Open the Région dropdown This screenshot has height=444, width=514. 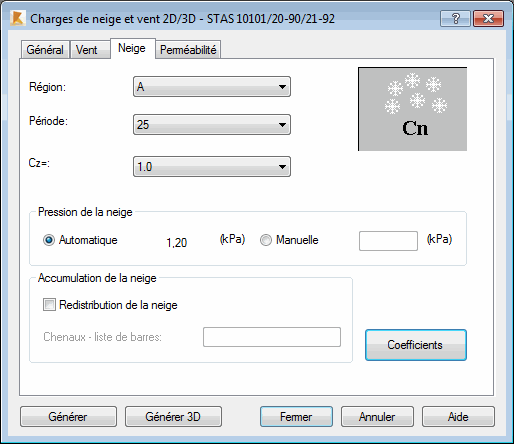212,87
